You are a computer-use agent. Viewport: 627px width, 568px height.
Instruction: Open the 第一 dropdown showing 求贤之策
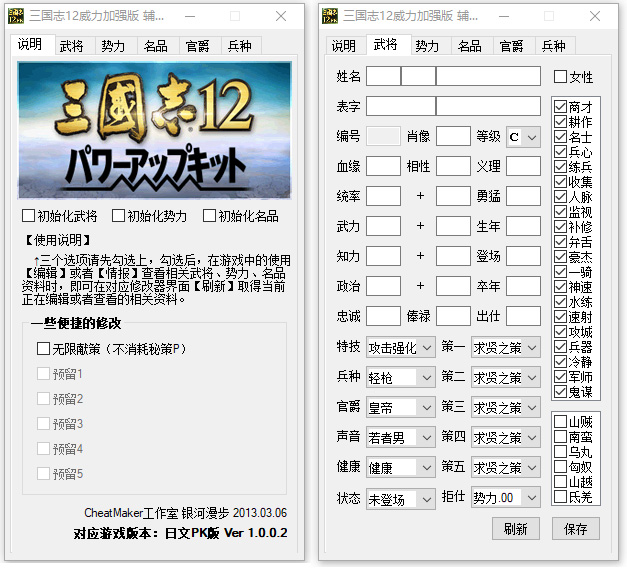(x=506, y=347)
